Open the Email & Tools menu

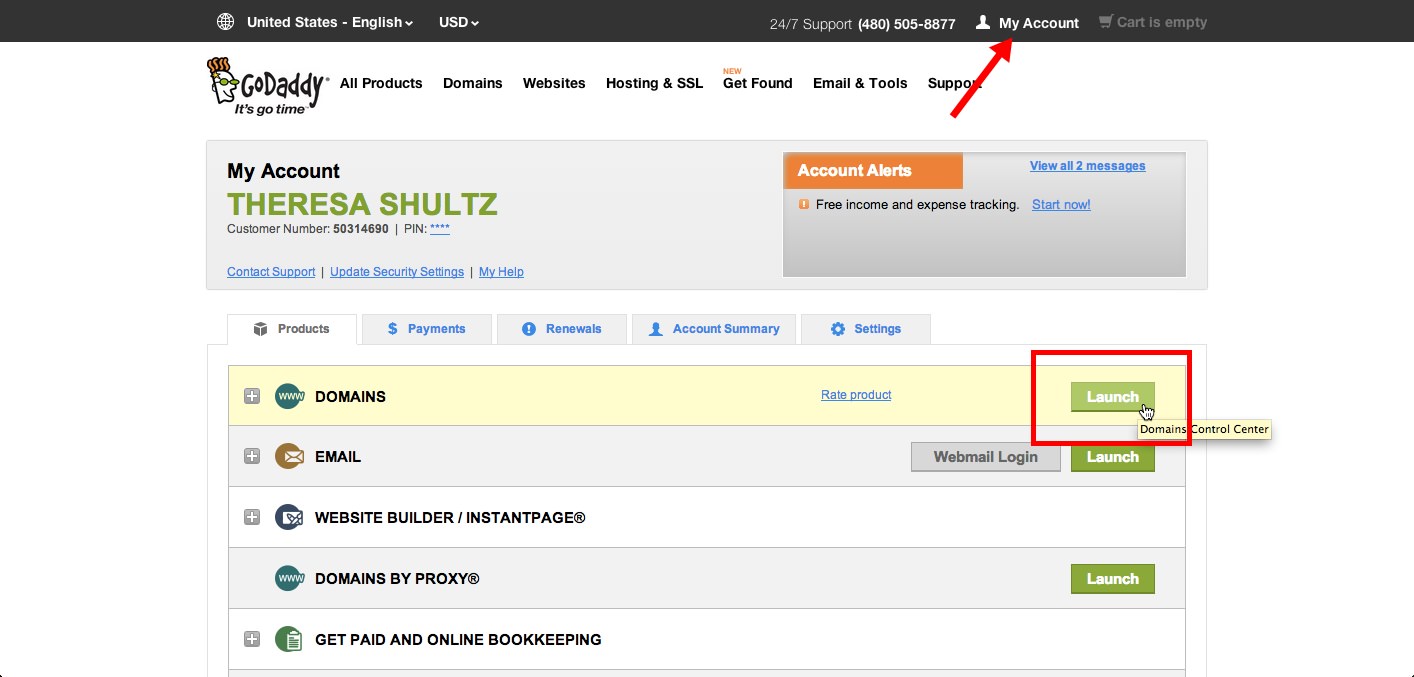(860, 83)
